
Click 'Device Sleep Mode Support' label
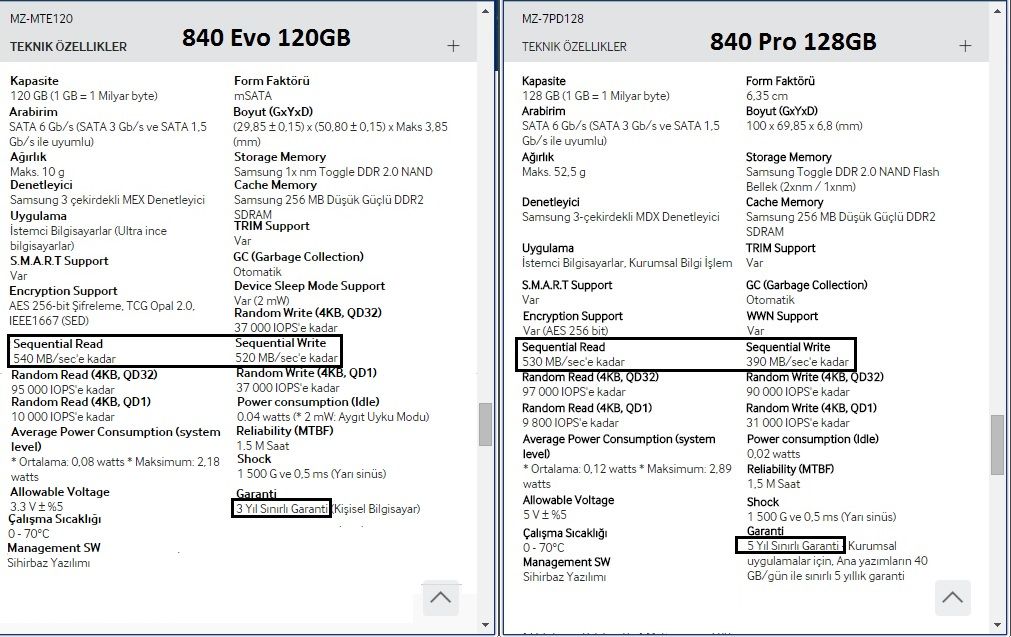(309, 286)
